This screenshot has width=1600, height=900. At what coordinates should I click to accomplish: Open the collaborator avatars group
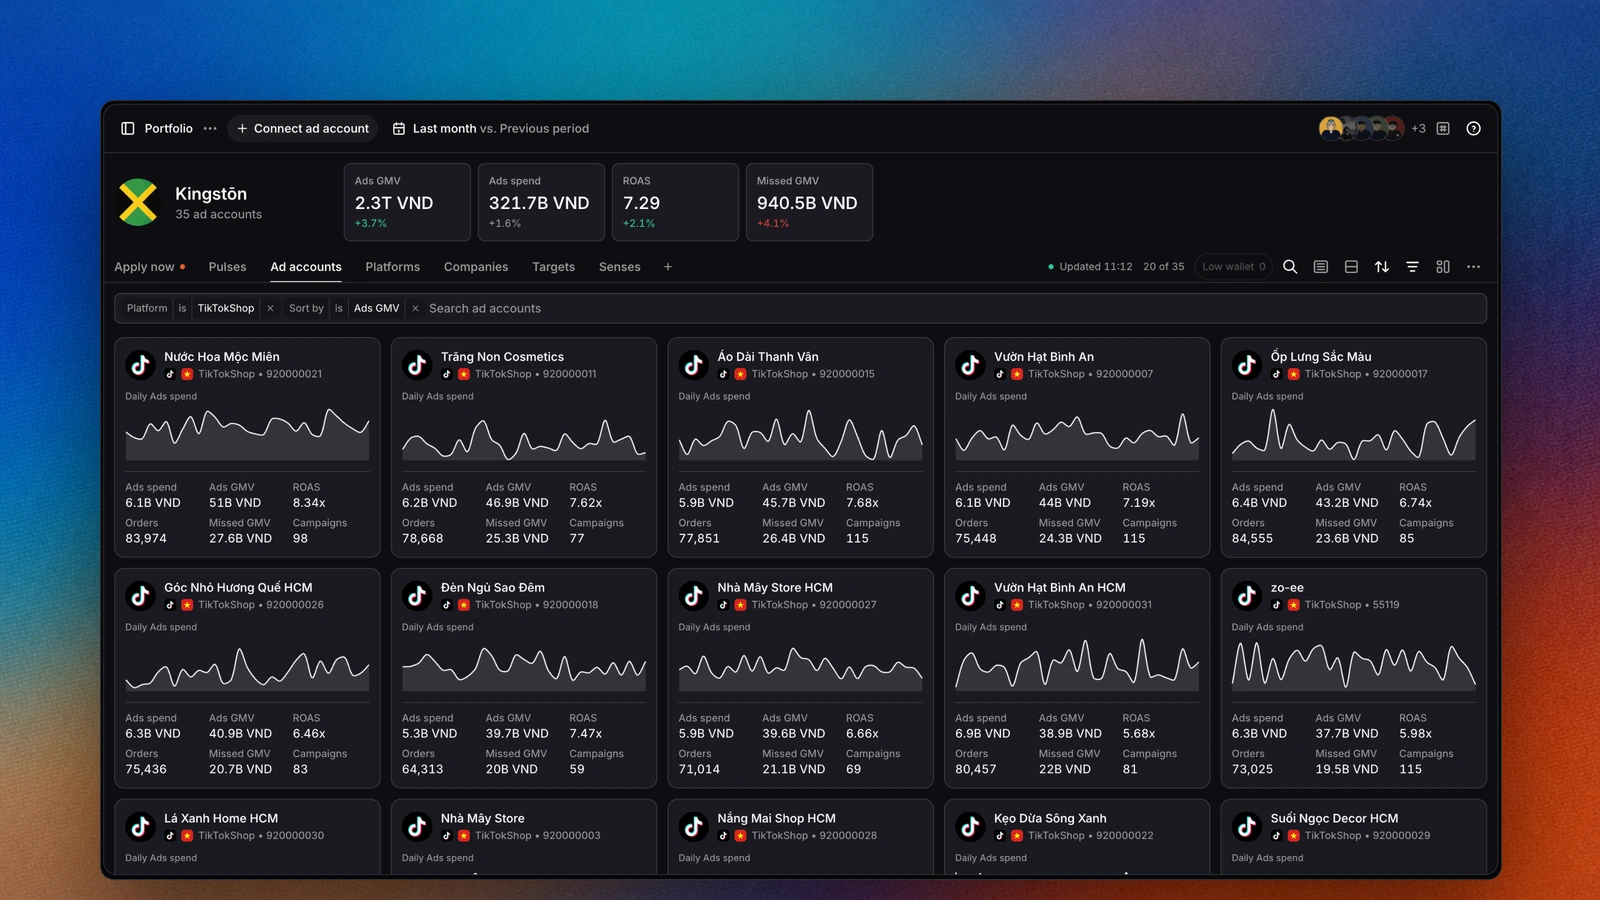[1361, 128]
